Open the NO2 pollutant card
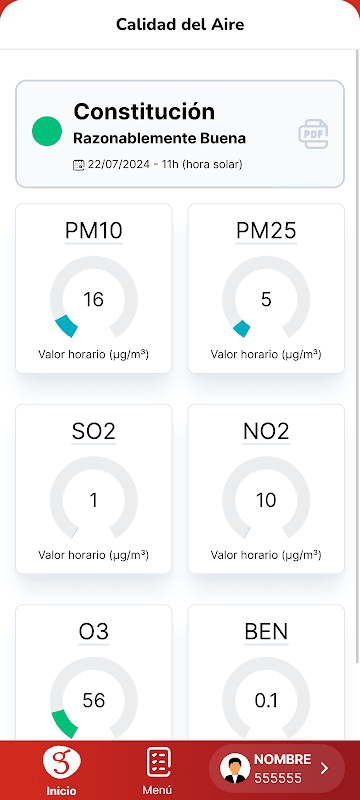 coord(266,489)
